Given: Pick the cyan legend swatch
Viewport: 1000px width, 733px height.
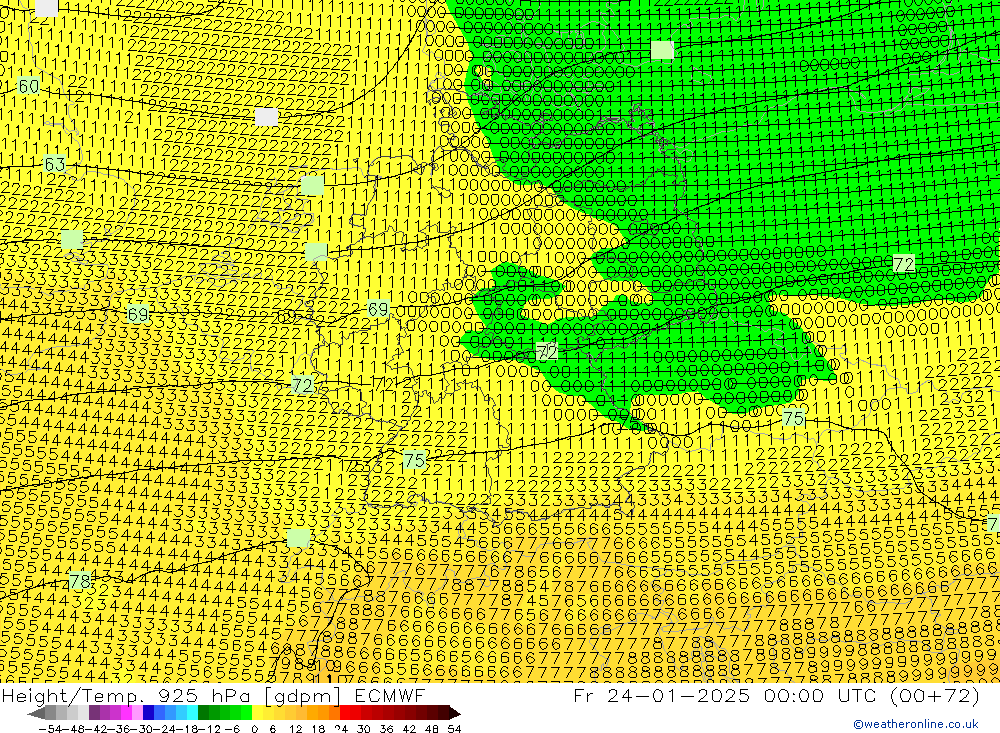Looking at the screenshot, I should [x=192, y=713].
